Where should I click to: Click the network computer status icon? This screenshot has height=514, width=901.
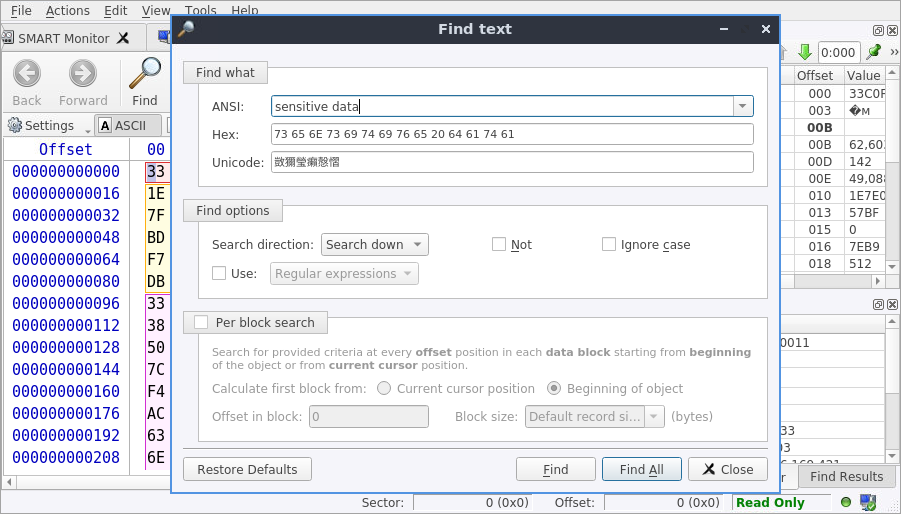click(x=868, y=503)
